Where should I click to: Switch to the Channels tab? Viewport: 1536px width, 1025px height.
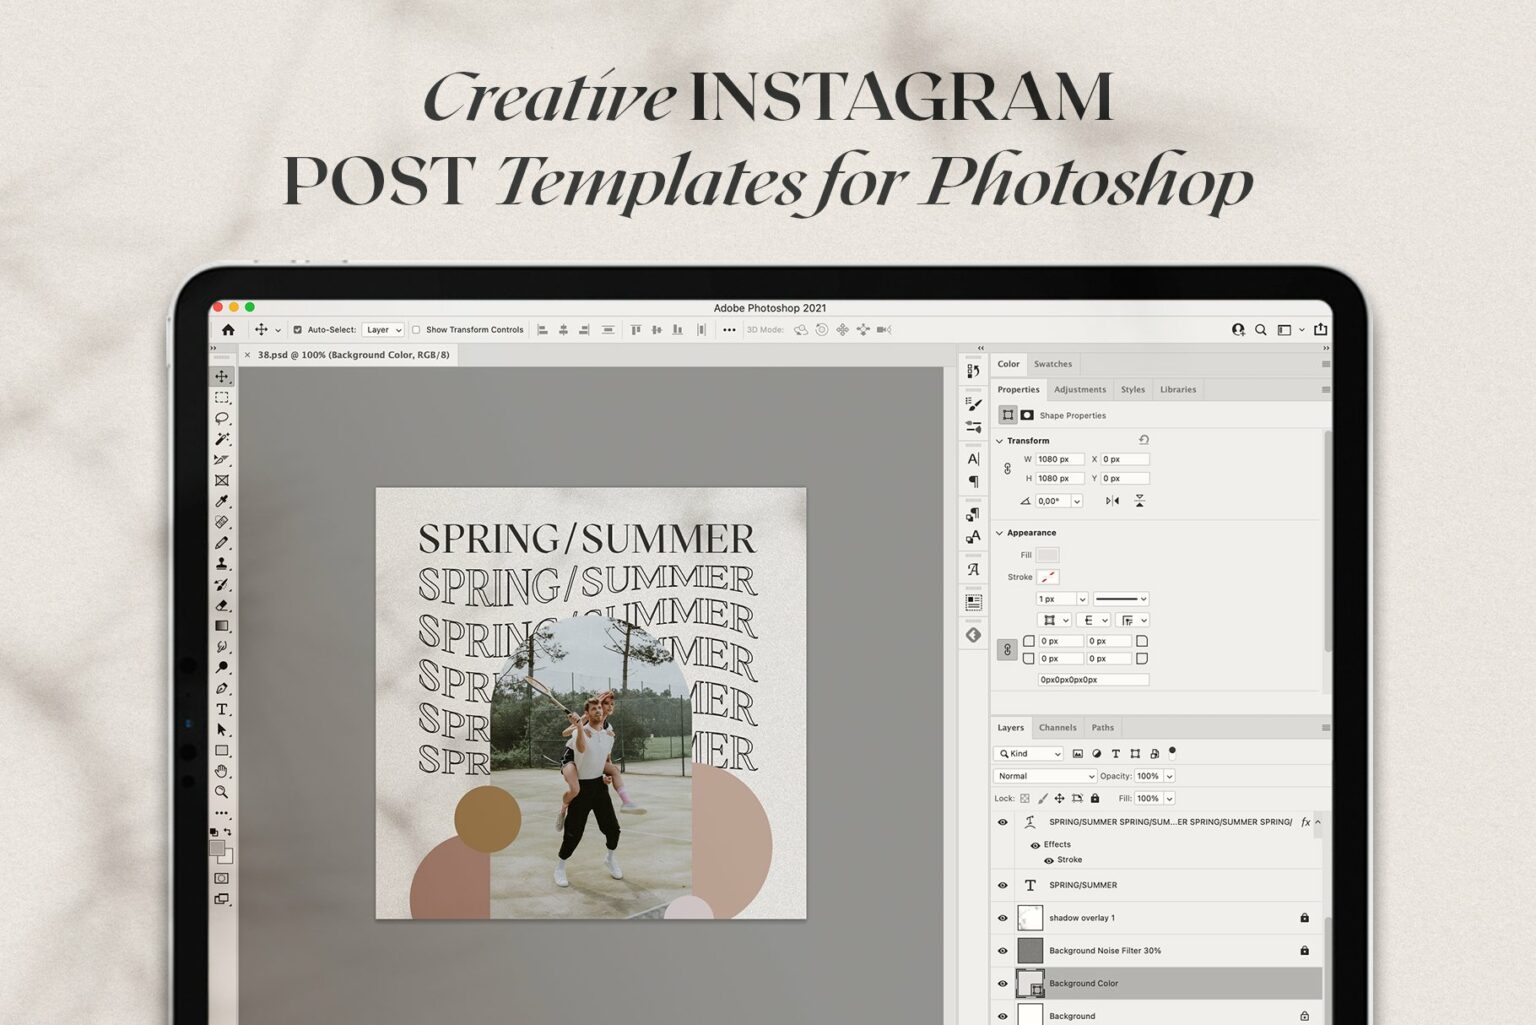click(x=1057, y=727)
